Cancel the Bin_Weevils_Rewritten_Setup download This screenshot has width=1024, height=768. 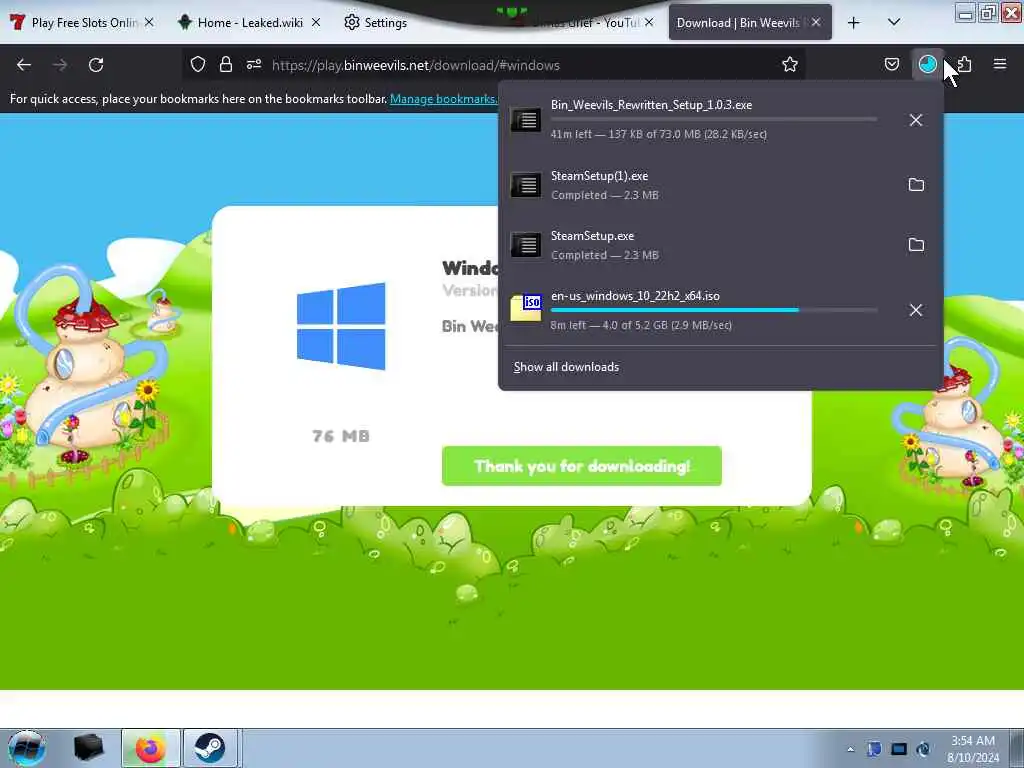click(x=916, y=120)
